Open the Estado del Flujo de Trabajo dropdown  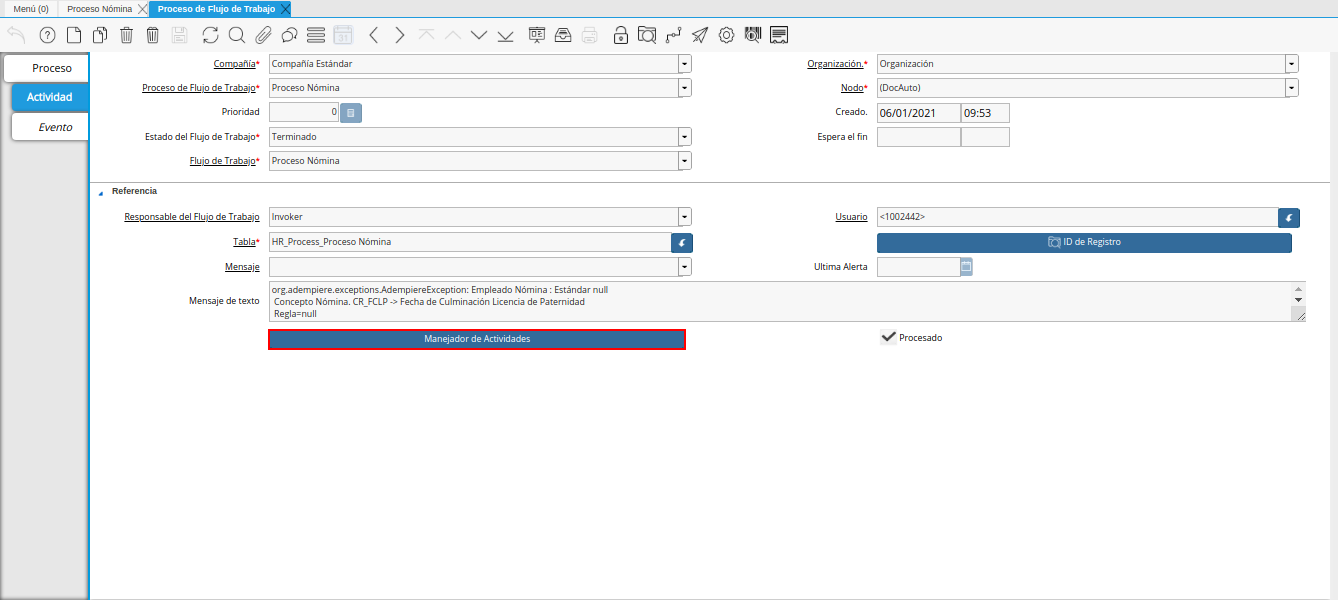point(684,137)
